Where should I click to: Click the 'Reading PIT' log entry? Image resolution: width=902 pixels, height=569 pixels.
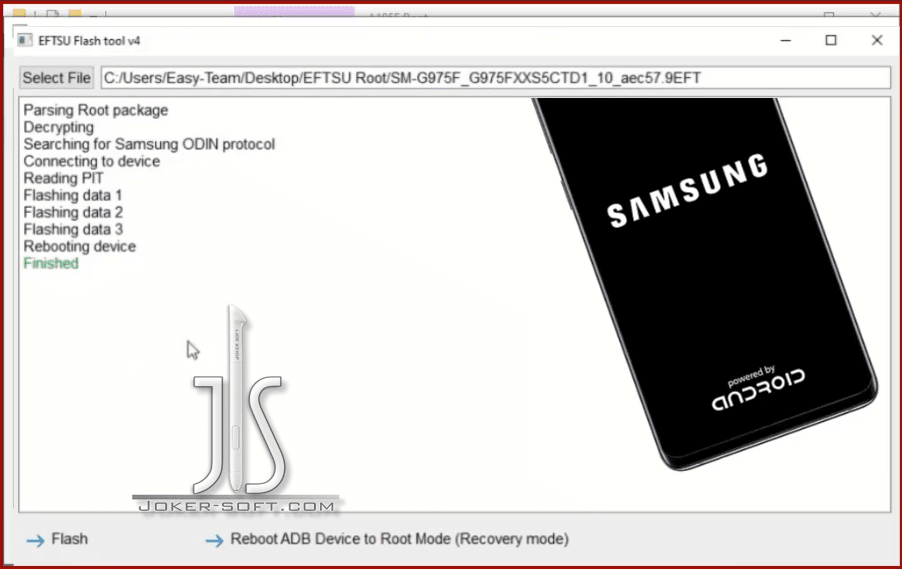click(x=63, y=178)
